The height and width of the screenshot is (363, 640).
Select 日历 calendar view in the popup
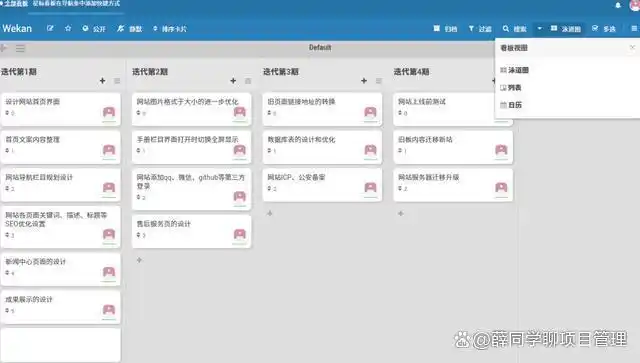511,105
